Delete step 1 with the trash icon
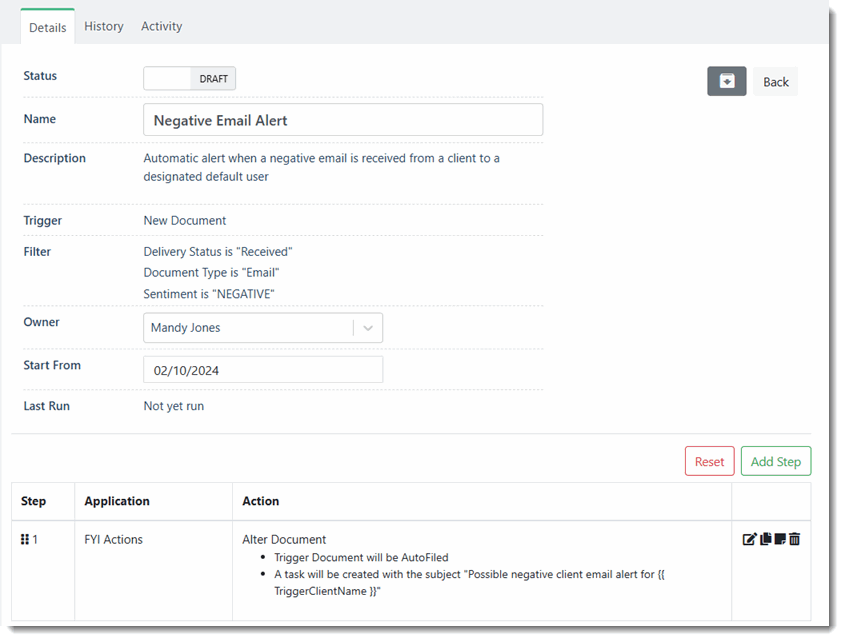The image size is (844, 641). pos(795,539)
